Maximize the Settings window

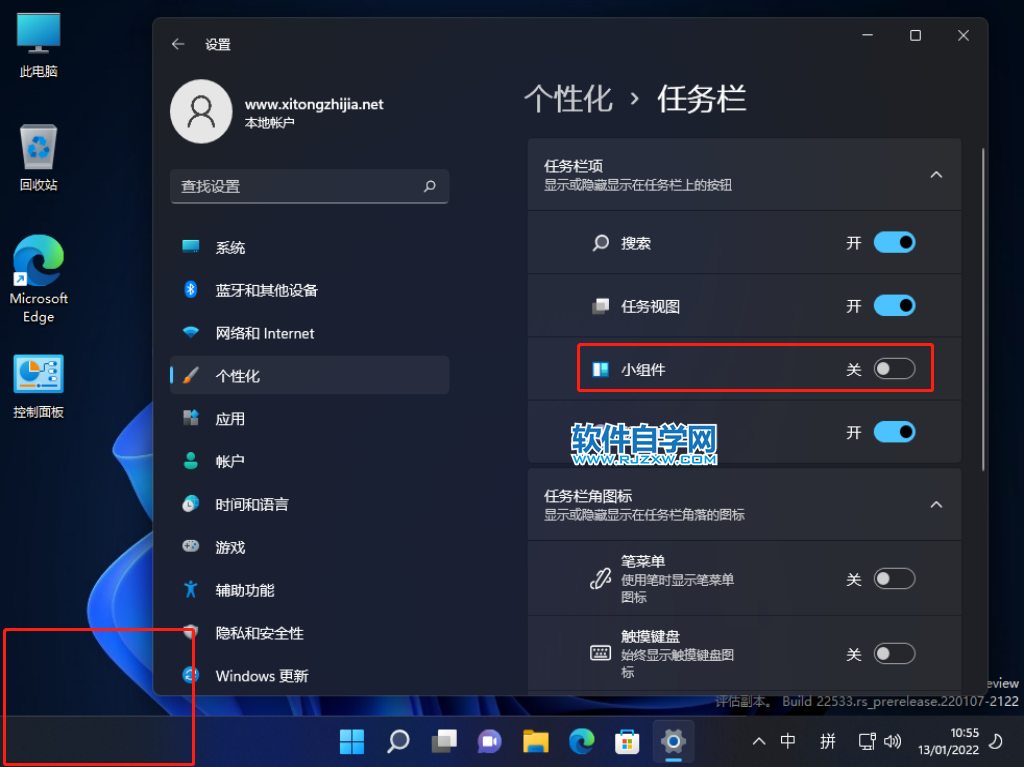(916, 35)
